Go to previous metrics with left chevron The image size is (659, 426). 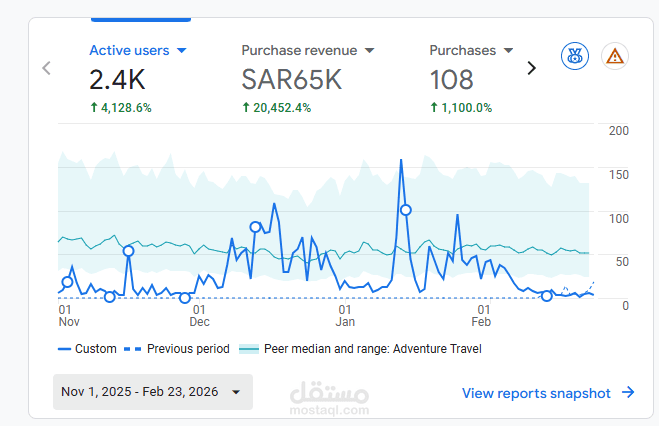(46, 68)
